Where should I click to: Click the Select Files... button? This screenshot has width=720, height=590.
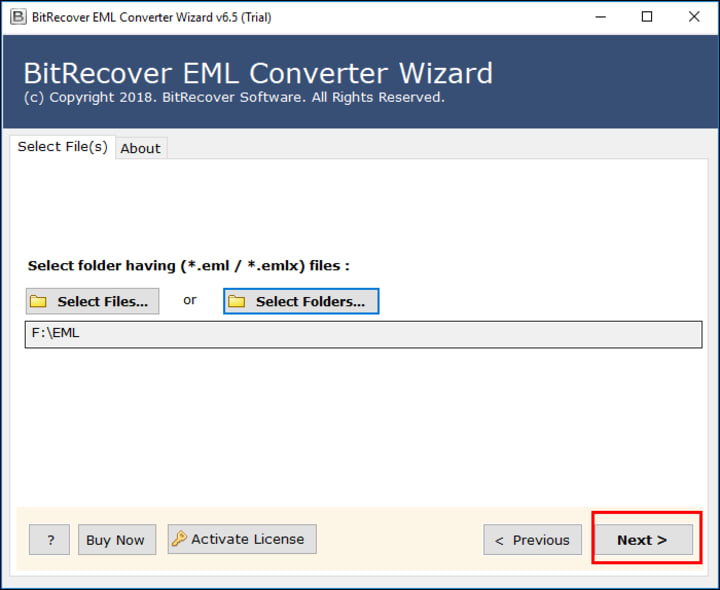click(x=93, y=301)
